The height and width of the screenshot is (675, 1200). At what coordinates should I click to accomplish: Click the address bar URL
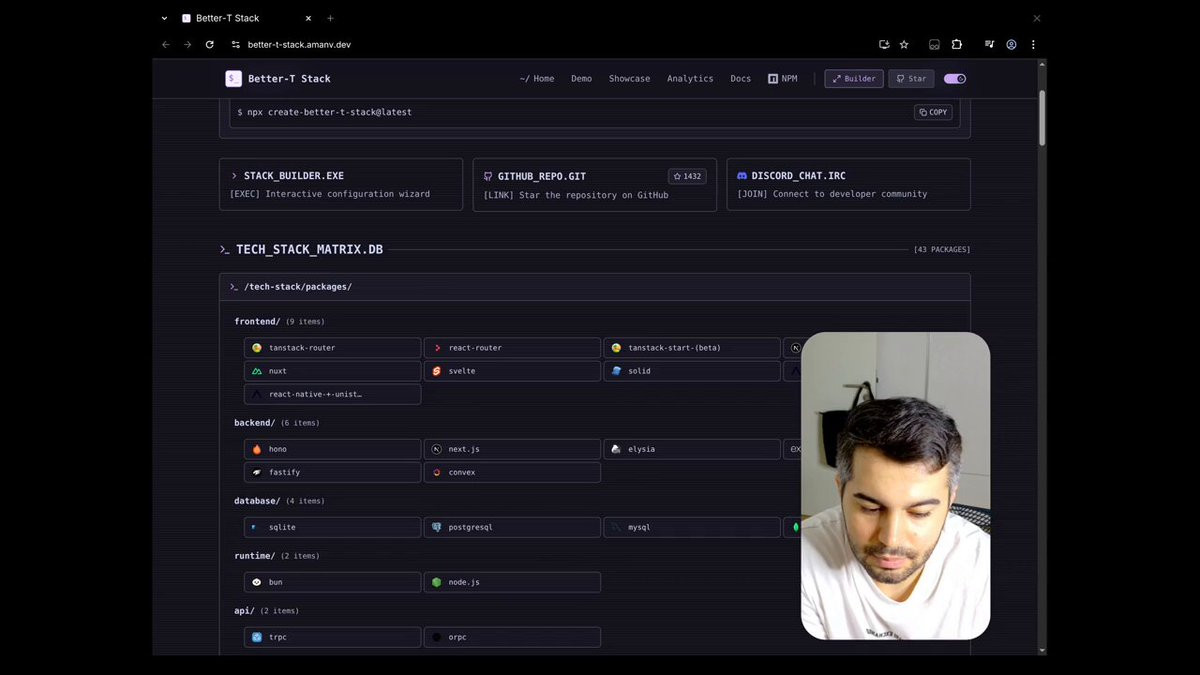click(x=299, y=44)
